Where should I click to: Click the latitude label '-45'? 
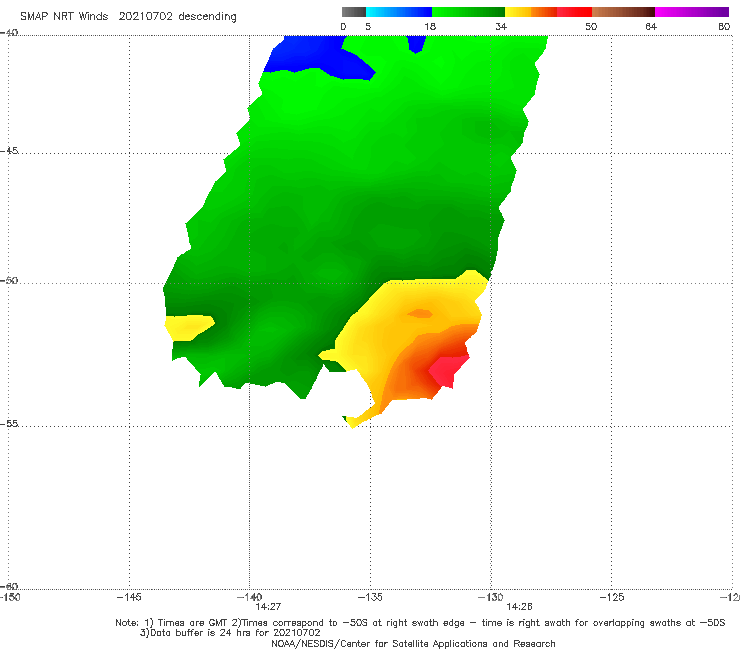click(9, 151)
